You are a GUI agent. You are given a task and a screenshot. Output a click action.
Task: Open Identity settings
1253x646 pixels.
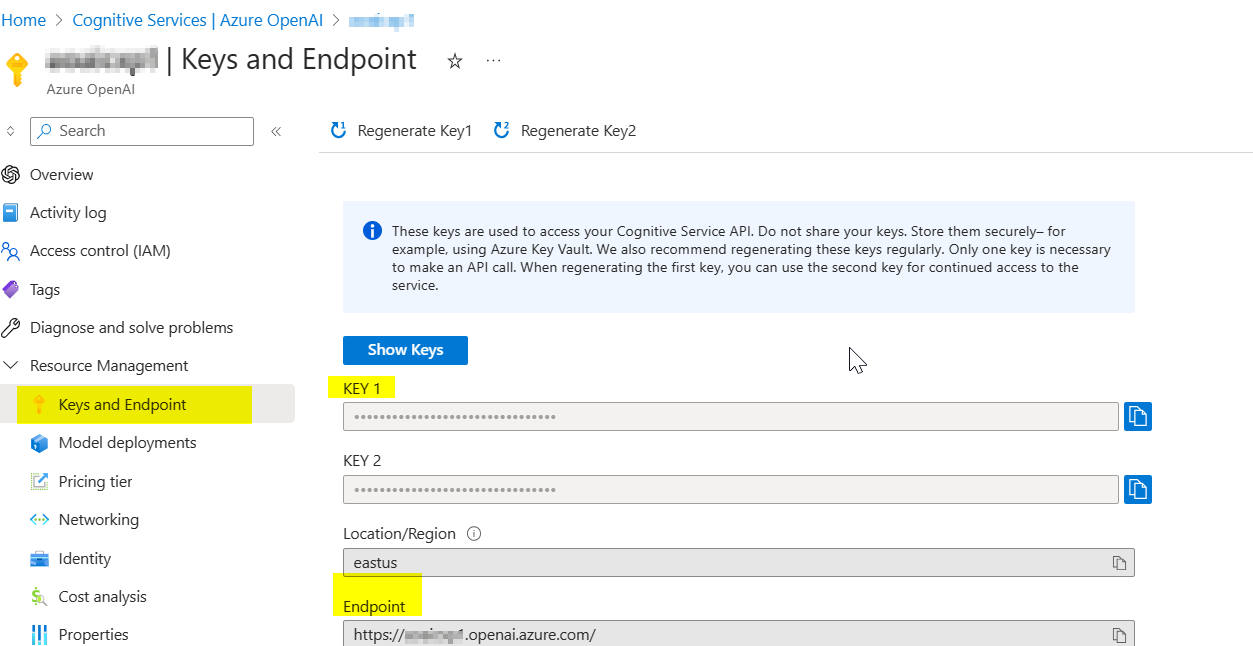click(85, 558)
